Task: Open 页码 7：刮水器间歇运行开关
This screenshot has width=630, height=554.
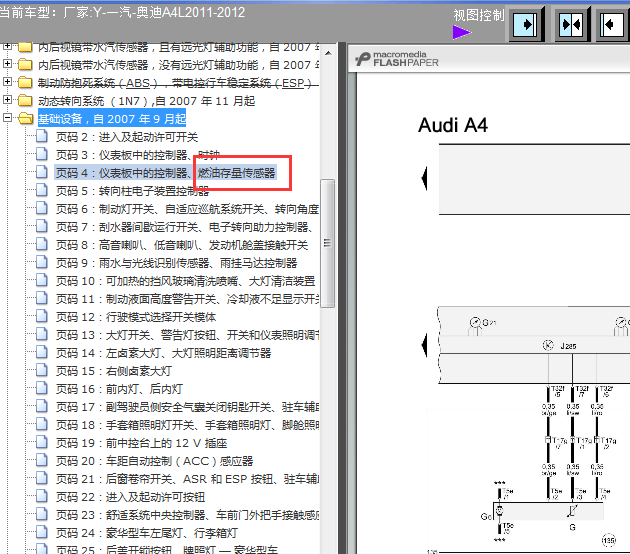Action: (x=184, y=227)
